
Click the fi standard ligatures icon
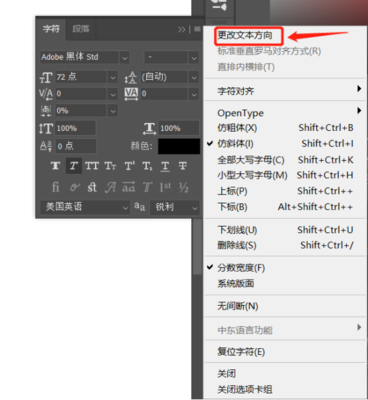point(56,187)
